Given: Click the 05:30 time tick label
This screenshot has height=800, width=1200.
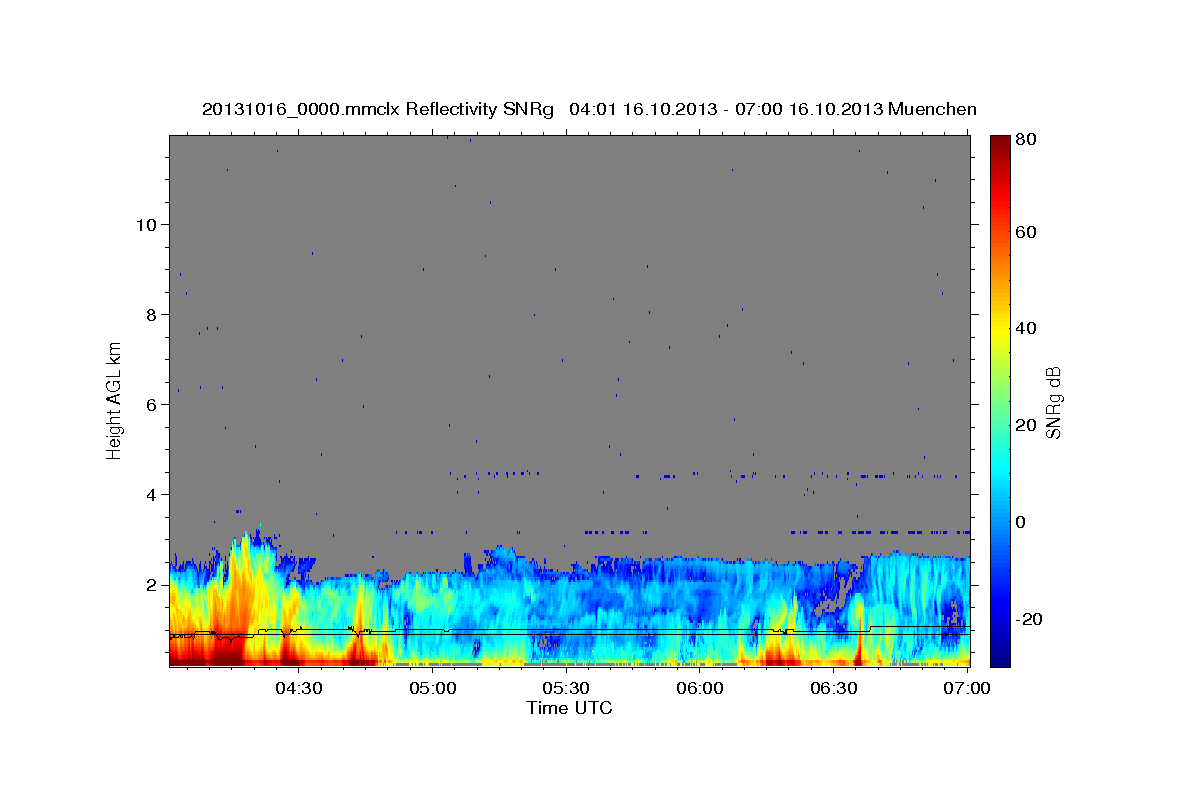Looking at the screenshot, I should pos(566,688).
